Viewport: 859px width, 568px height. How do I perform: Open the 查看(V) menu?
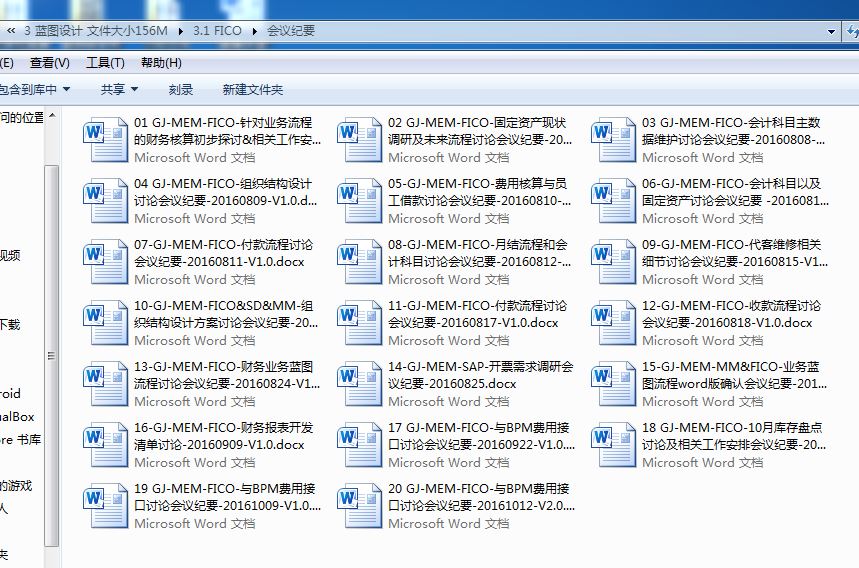(50, 63)
